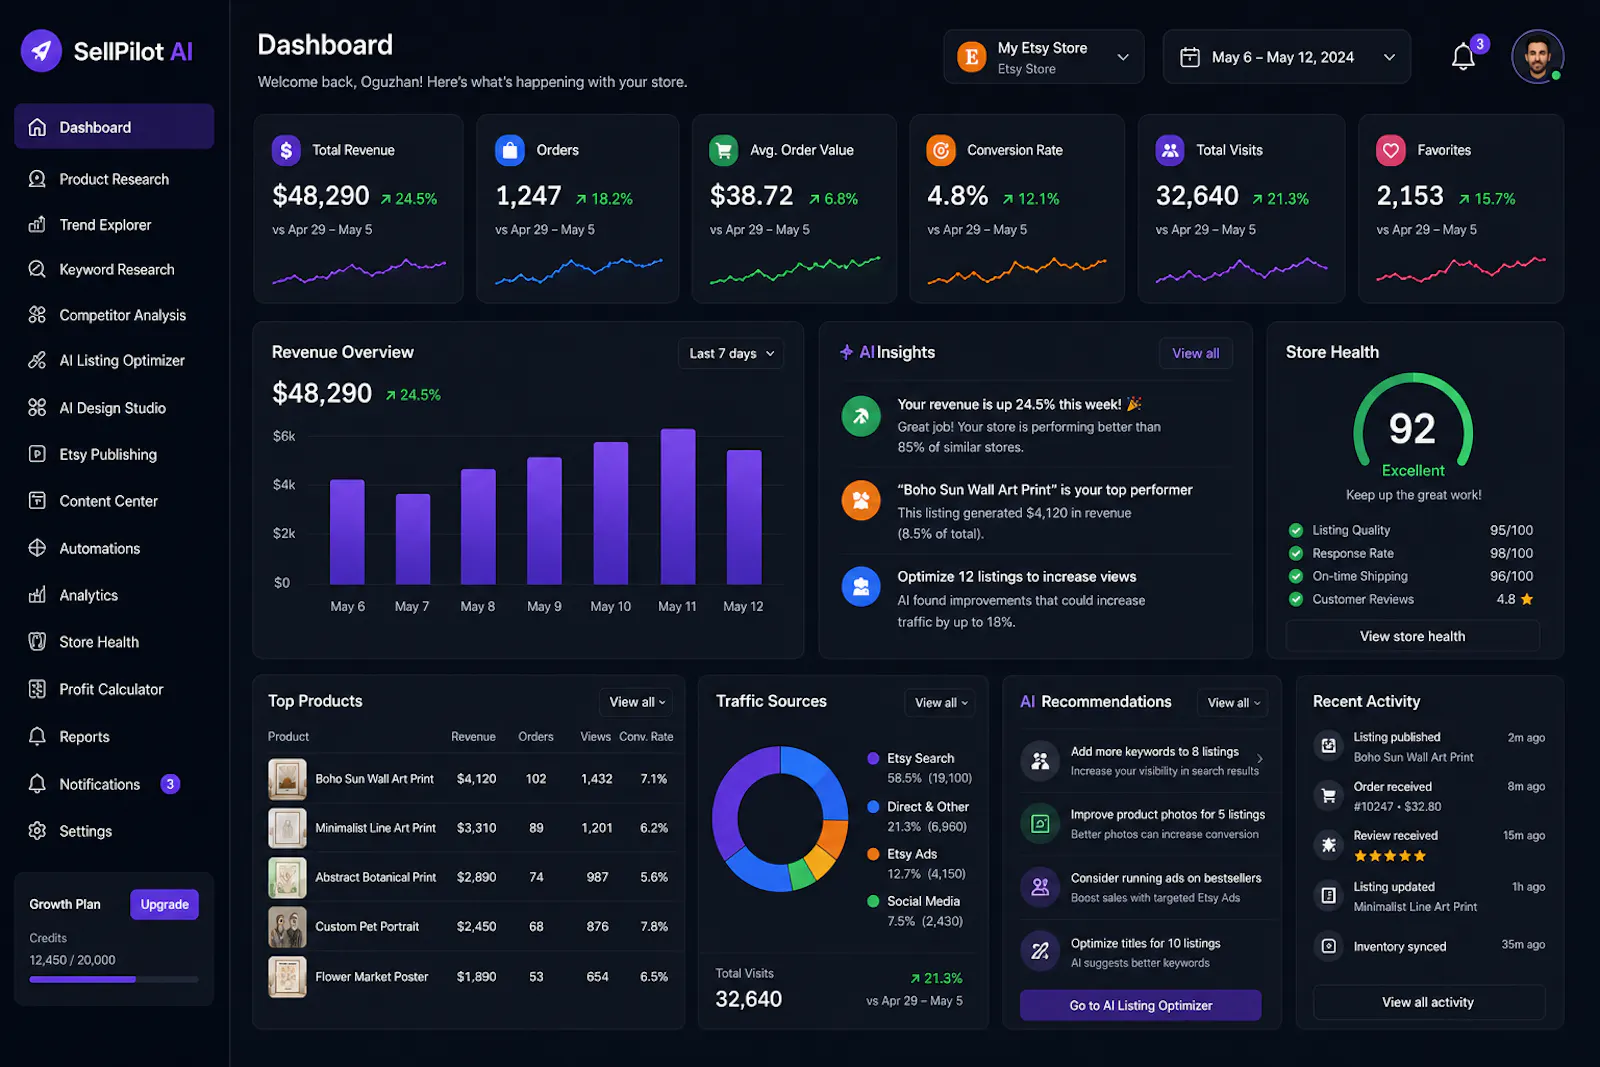The width and height of the screenshot is (1600, 1067).
Task: Click the Optimize 12 listings insight icon
Action: [x=861, y=587]
